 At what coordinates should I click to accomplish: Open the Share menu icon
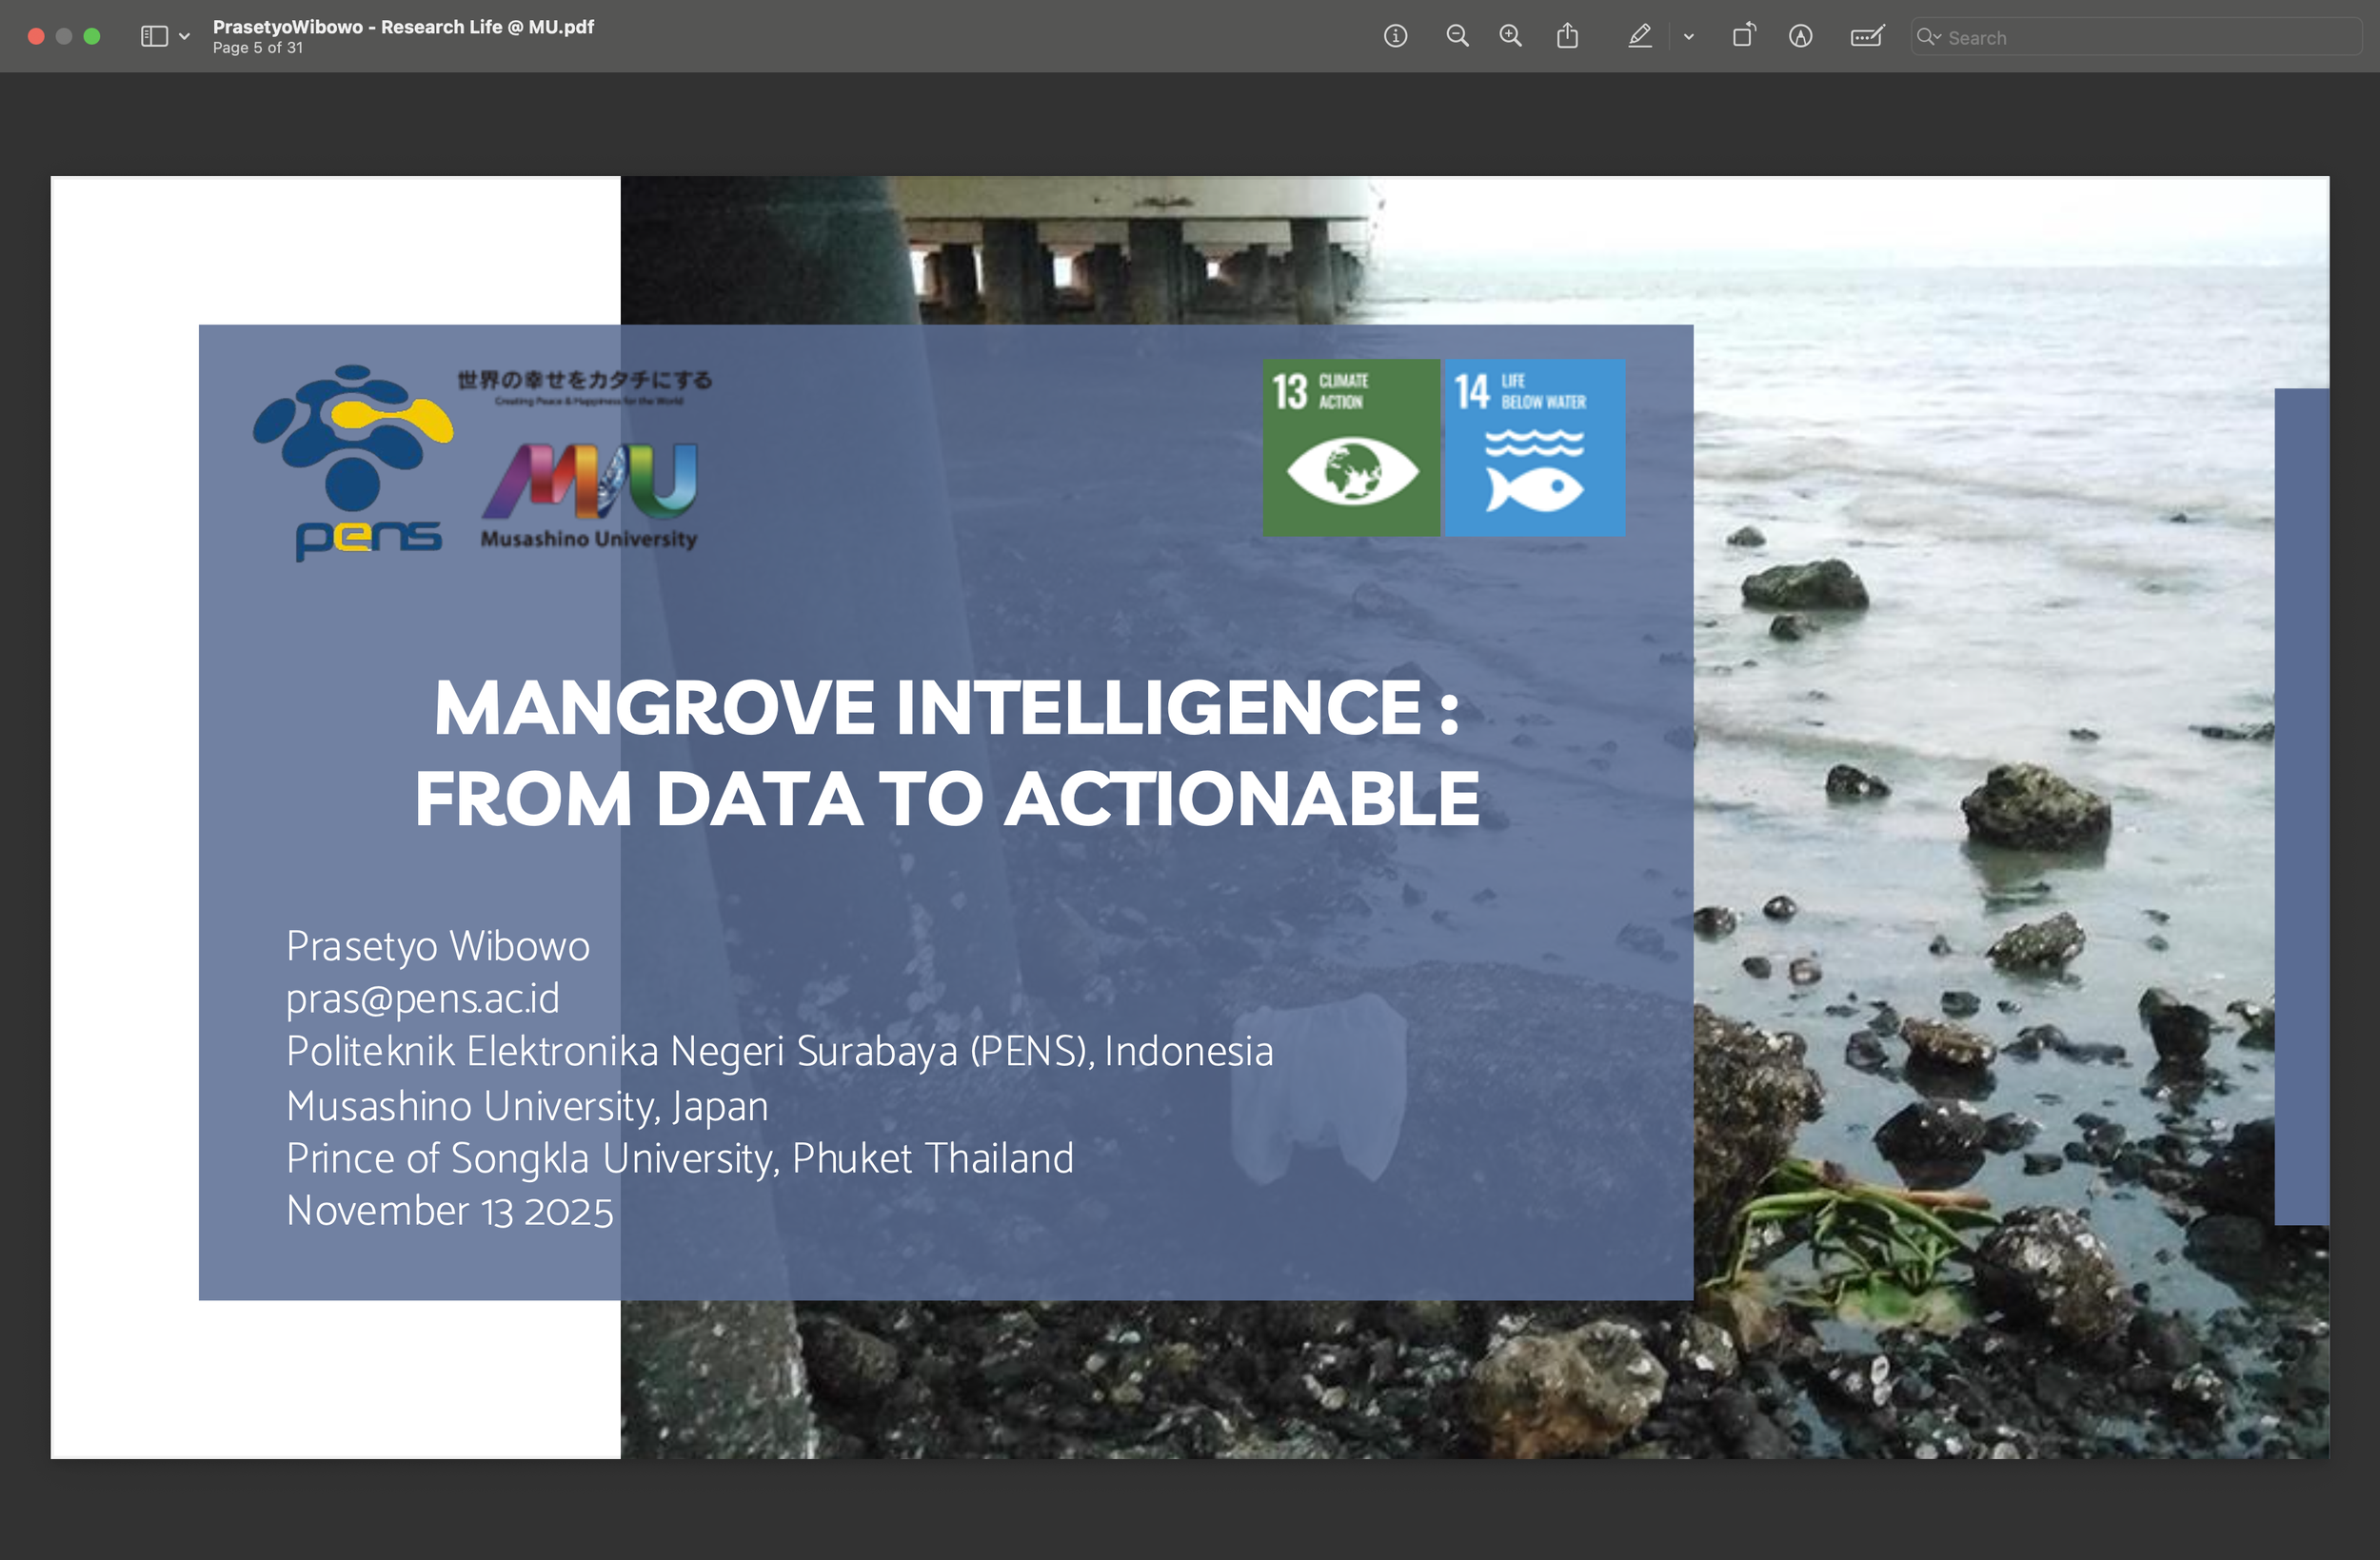tap(1567, 37)
